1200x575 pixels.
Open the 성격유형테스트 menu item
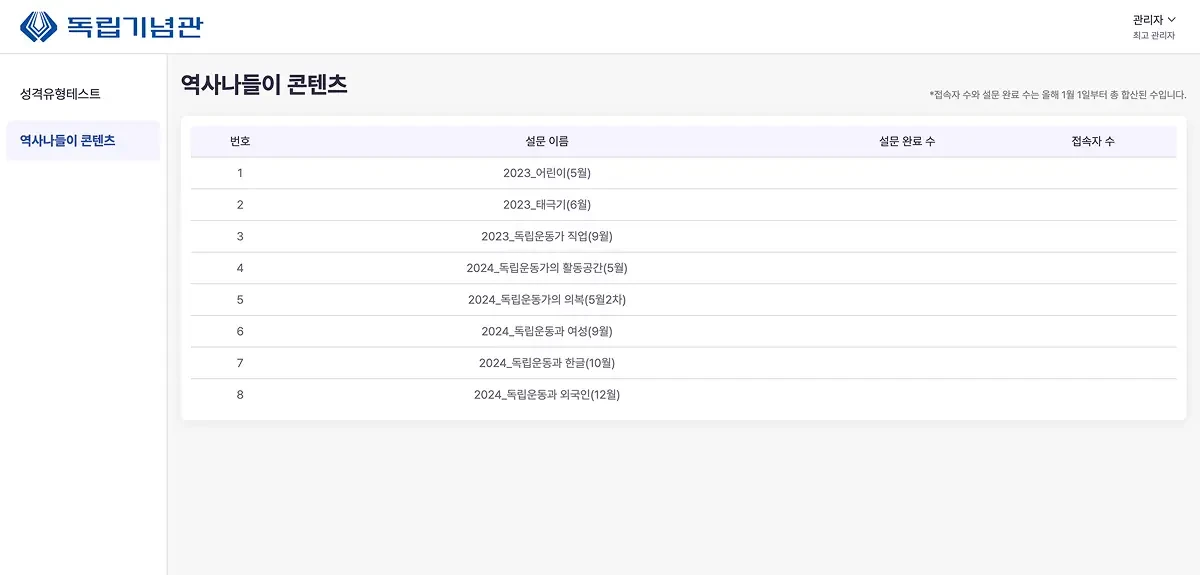click(60, 94)
